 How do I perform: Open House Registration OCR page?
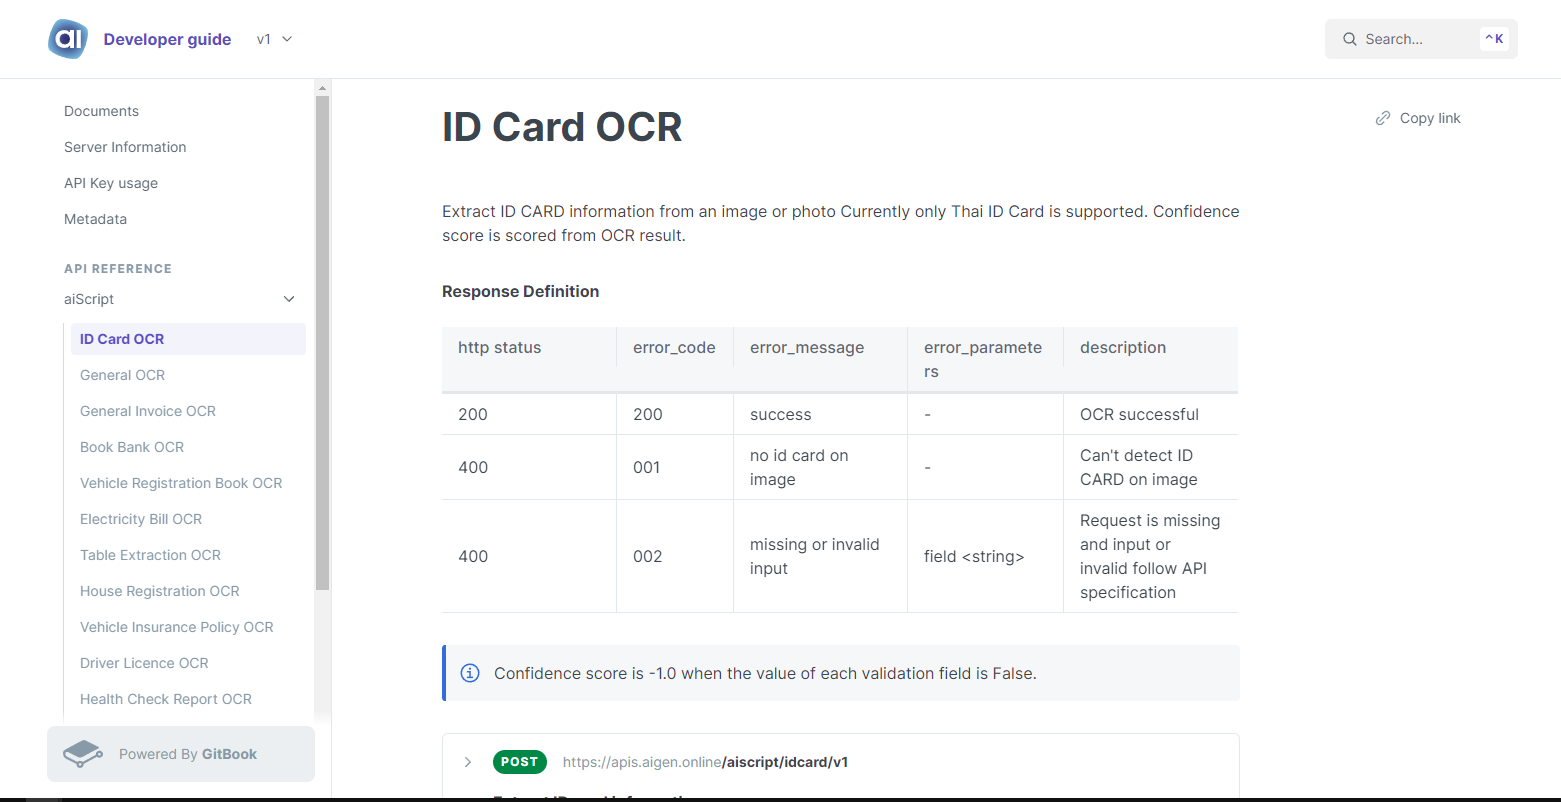pos(160,591)
